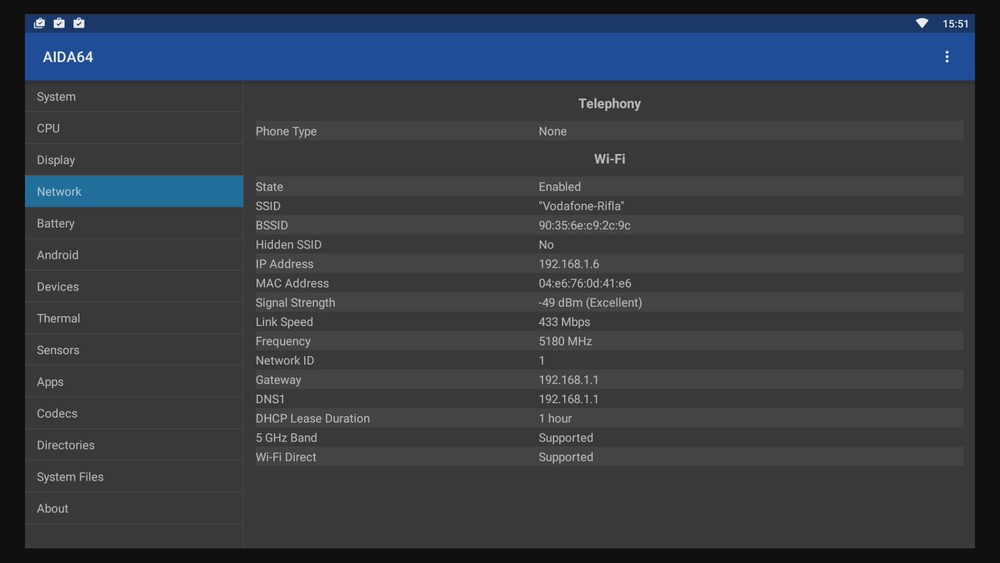
Task: Open the three-dot overflow menu
Action: [x=946, y=57]
